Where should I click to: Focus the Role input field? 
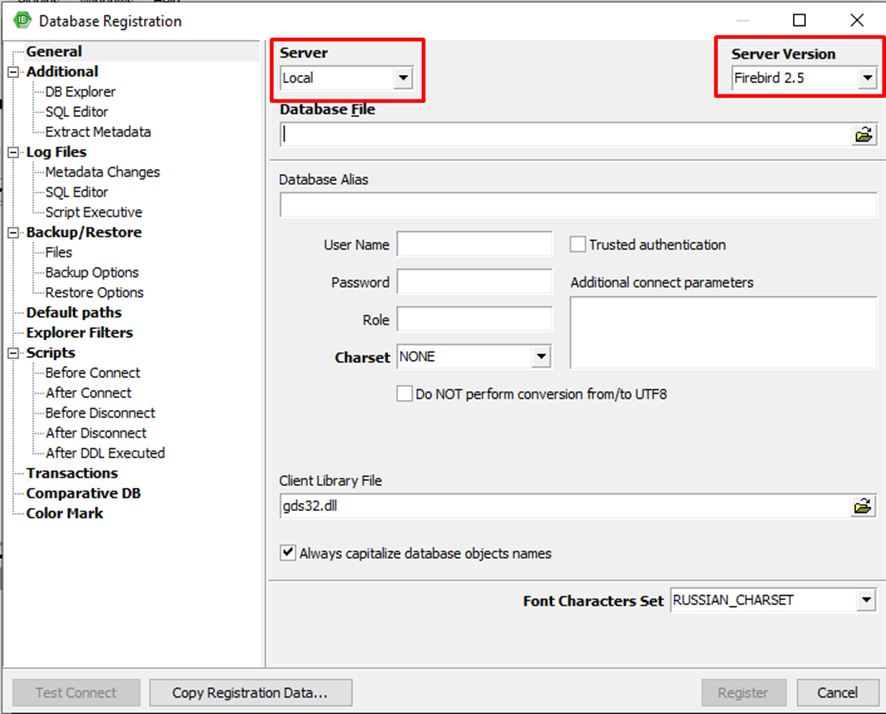click(474, 319)
